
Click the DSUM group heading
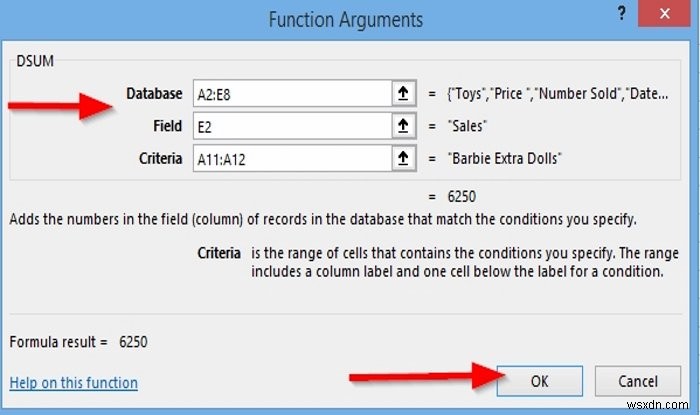click(36, 62)
